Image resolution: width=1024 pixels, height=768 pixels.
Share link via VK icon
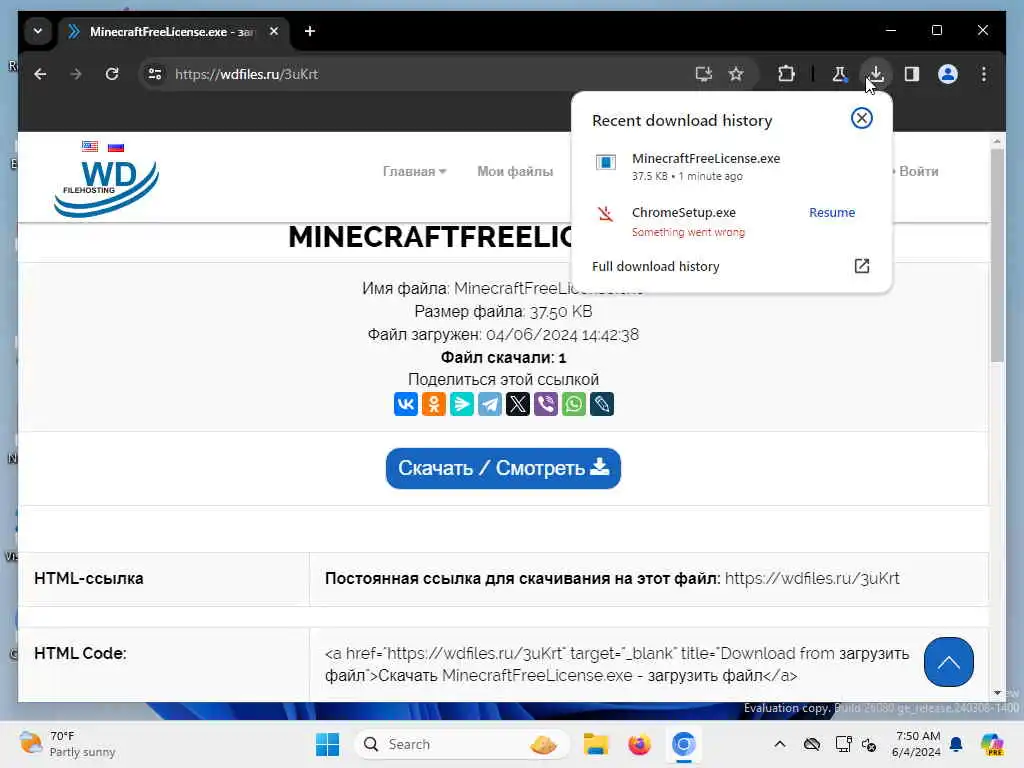click(406, 404)
